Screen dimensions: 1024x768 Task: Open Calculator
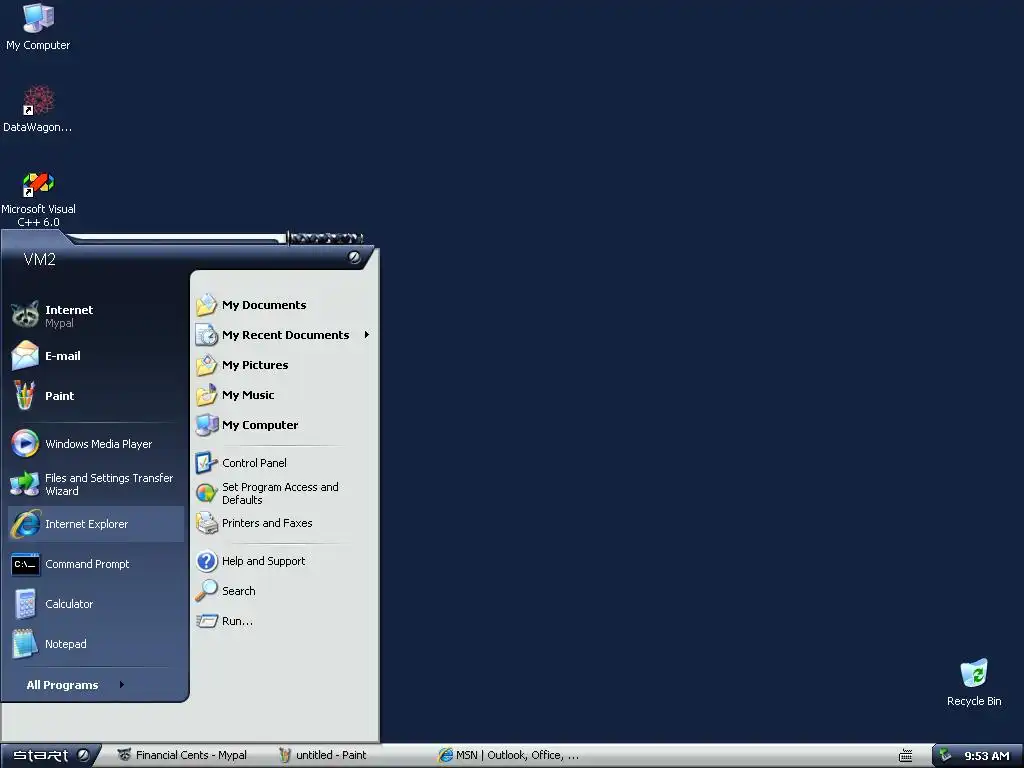(96, 604)
